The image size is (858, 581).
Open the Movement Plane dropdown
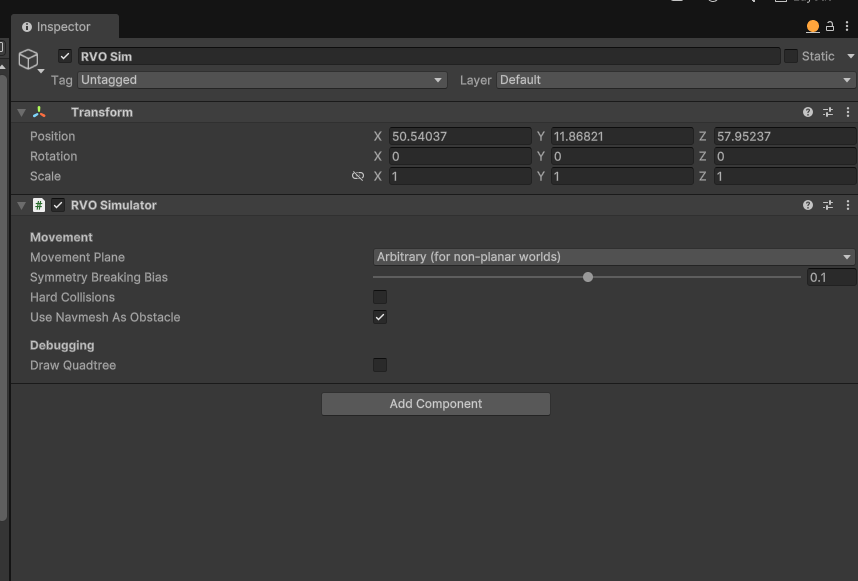pos(614,257)
